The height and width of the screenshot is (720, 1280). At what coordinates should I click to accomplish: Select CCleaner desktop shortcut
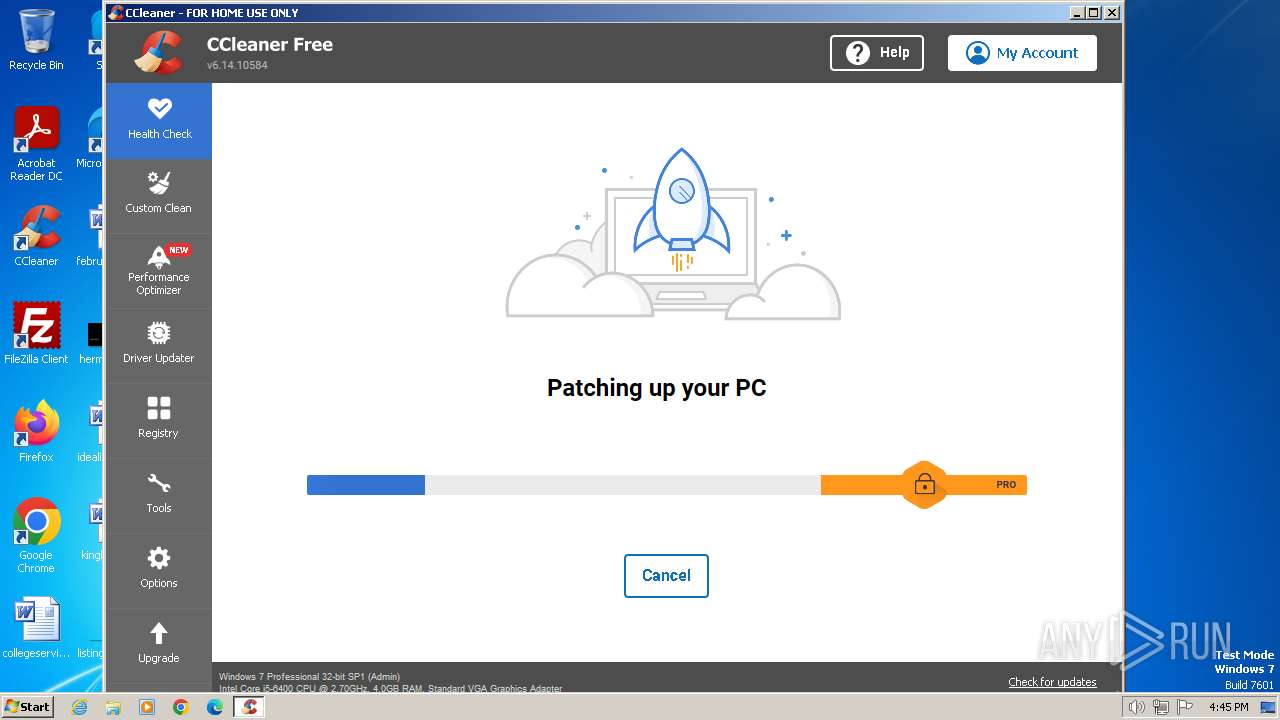tap(36, 237)
